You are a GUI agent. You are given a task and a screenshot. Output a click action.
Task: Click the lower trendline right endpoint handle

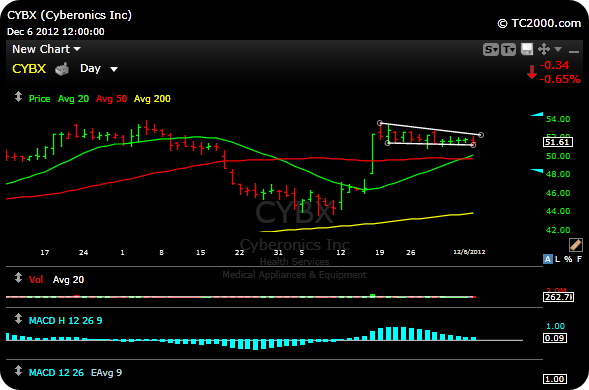pyautogui.click(x=473, y=145)
